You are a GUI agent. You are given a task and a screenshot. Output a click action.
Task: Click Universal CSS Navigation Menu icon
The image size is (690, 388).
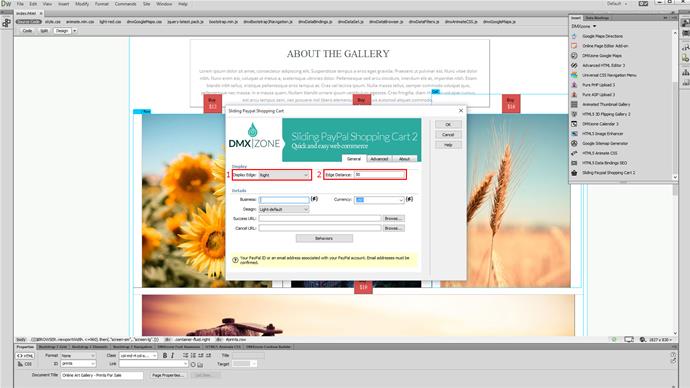tap(574, 75)
